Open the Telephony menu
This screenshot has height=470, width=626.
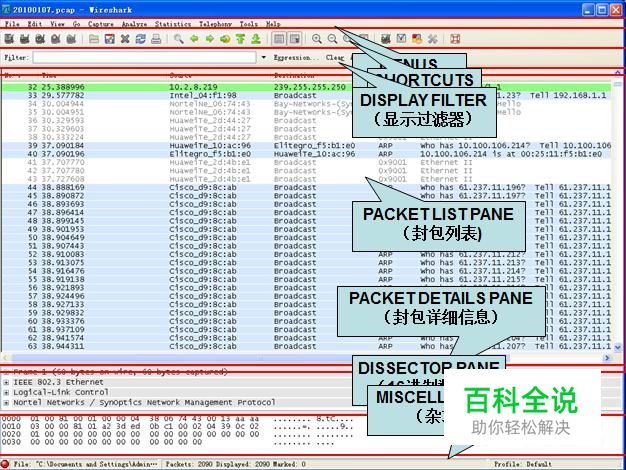[215, 24]
